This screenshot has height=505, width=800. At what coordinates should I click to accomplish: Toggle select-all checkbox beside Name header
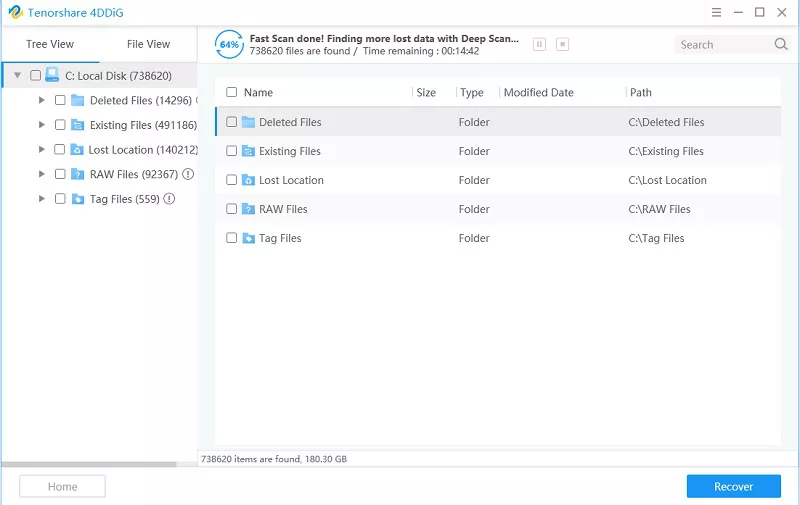pyautogui.click(x=232, y=92)
